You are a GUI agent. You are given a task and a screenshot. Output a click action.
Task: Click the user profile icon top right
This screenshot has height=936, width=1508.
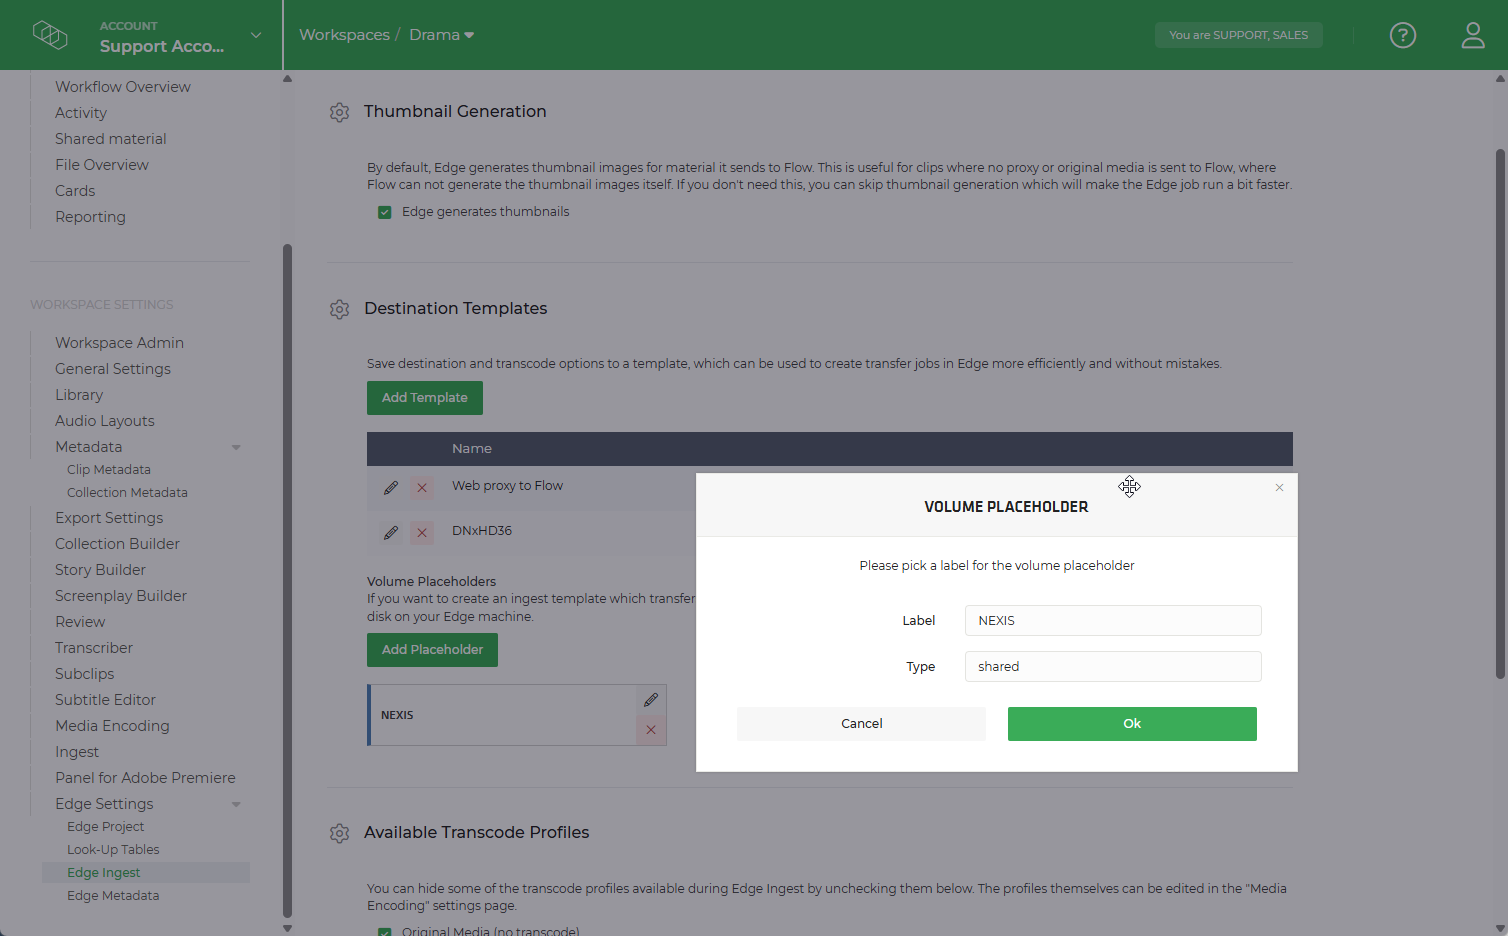pos(1473,35)
